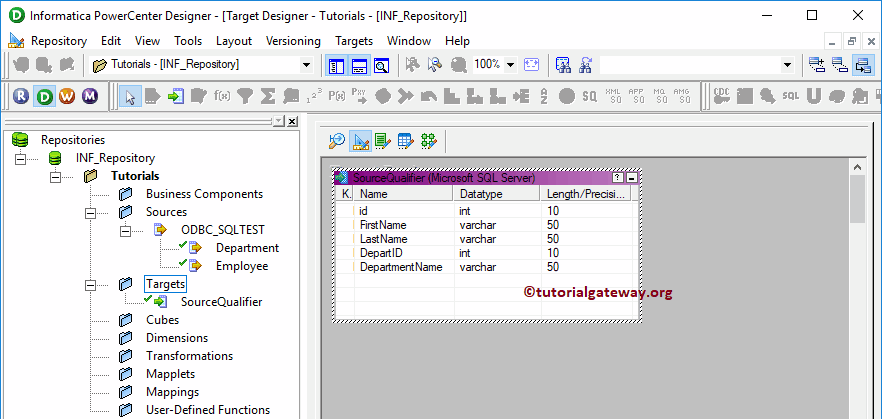
Task: Open the Mapping Designer tool icon
Action: 428,141
